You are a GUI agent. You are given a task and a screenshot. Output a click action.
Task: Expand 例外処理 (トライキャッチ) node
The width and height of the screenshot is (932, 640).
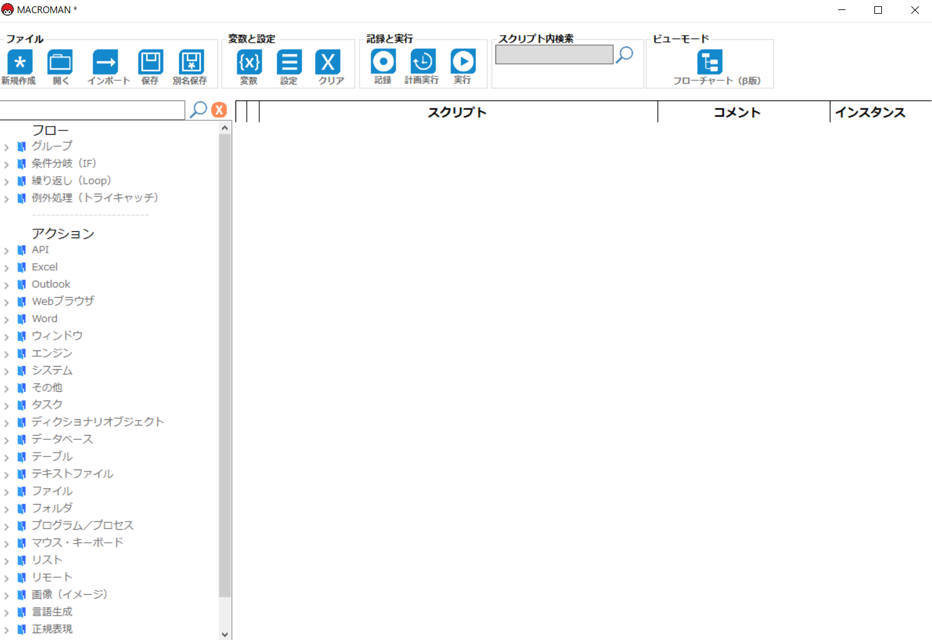pyautogui.click(x=6, y=198)
